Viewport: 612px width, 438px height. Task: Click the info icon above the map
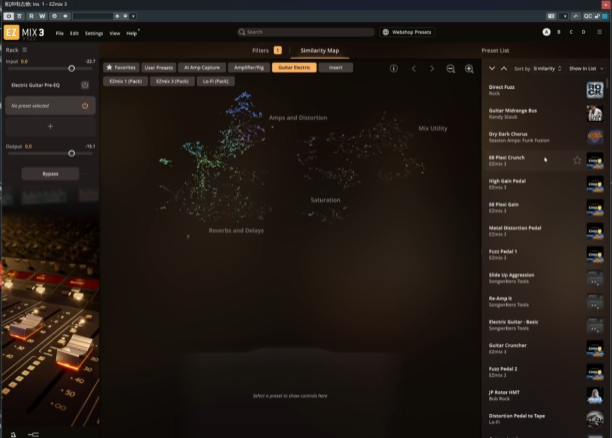393,68
